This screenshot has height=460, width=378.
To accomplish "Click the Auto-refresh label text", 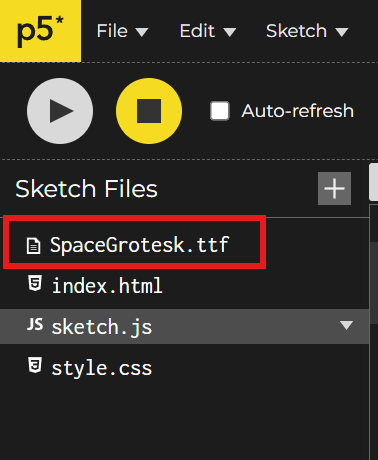I will point(298,111).
